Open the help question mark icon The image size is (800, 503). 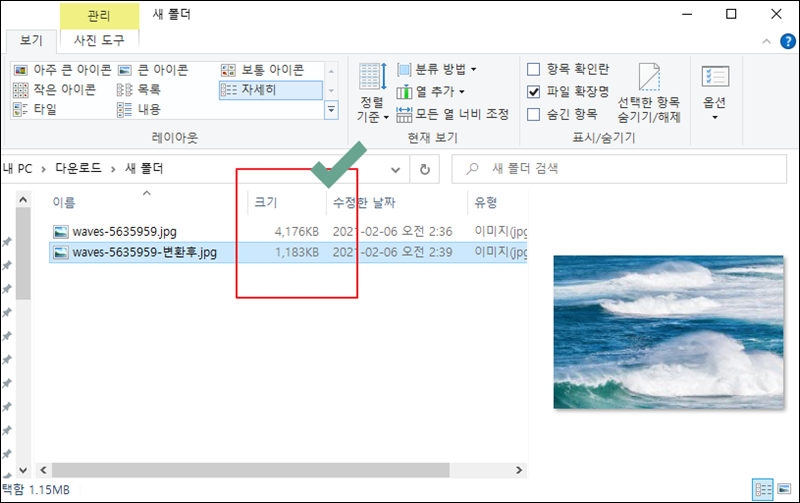tap(788, 41)
